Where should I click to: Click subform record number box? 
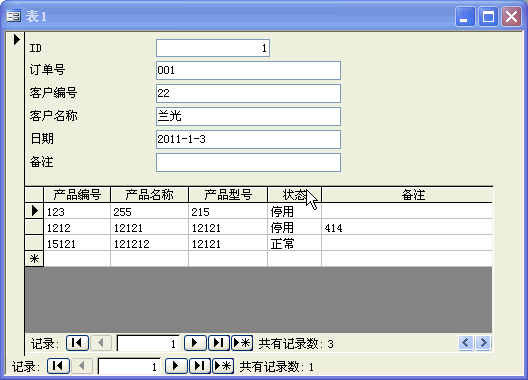tap(148, 343)
